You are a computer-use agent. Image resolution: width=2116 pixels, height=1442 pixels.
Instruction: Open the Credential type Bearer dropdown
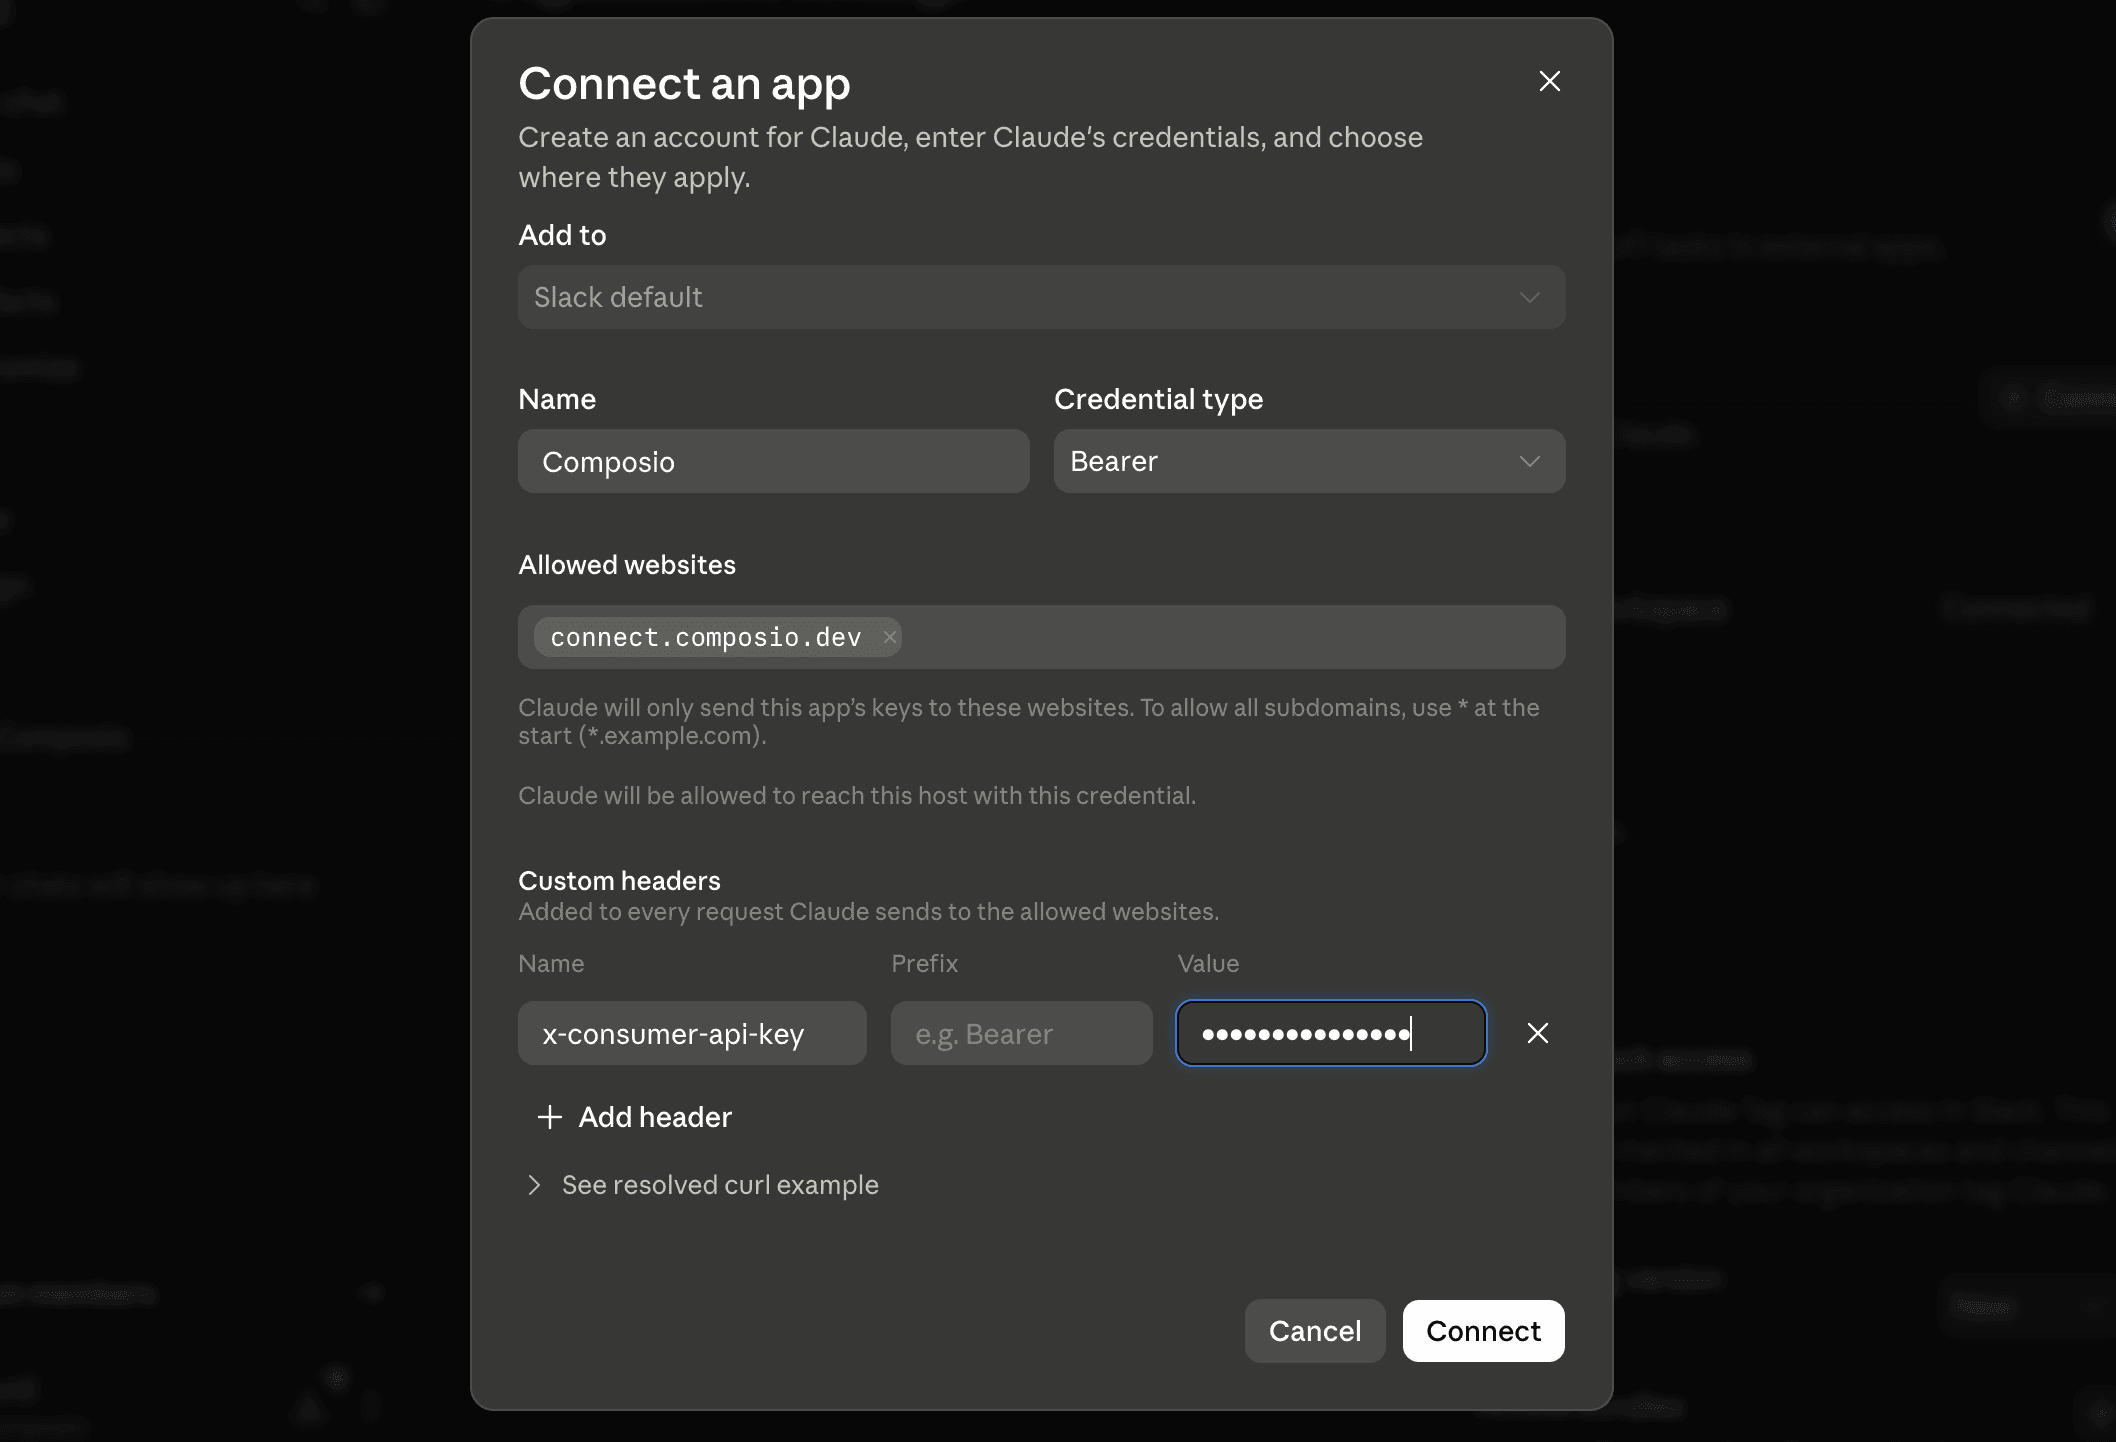pyautogui.click(x=1309, y=461)
